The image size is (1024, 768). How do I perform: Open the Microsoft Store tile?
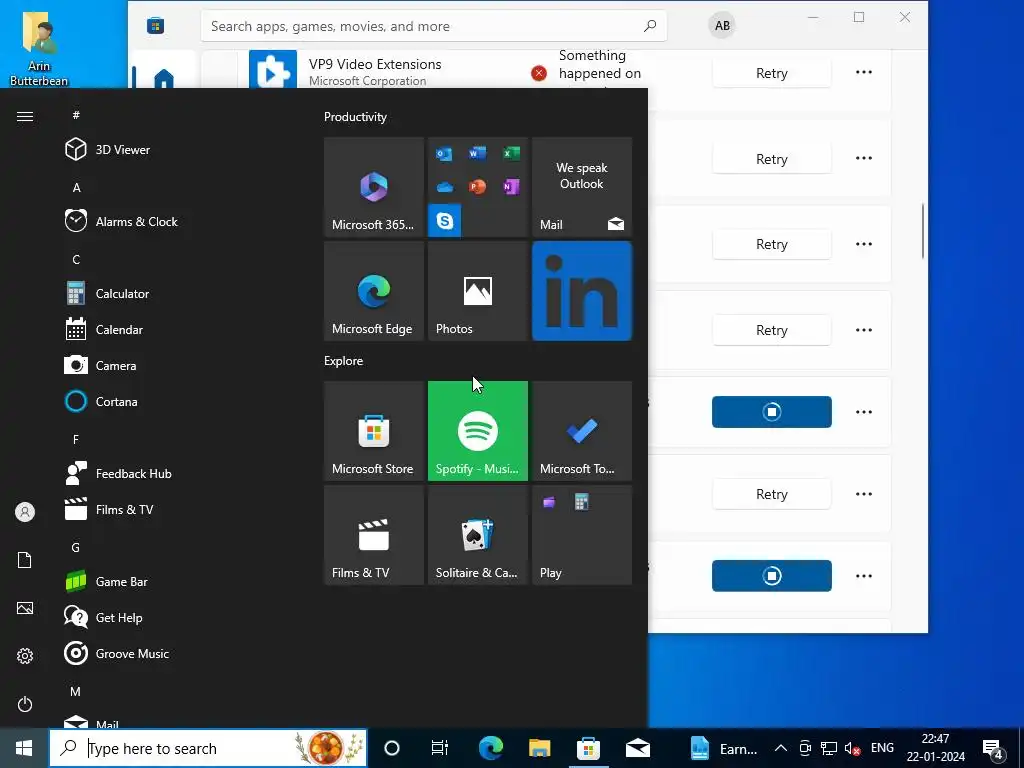pos(374,431)
